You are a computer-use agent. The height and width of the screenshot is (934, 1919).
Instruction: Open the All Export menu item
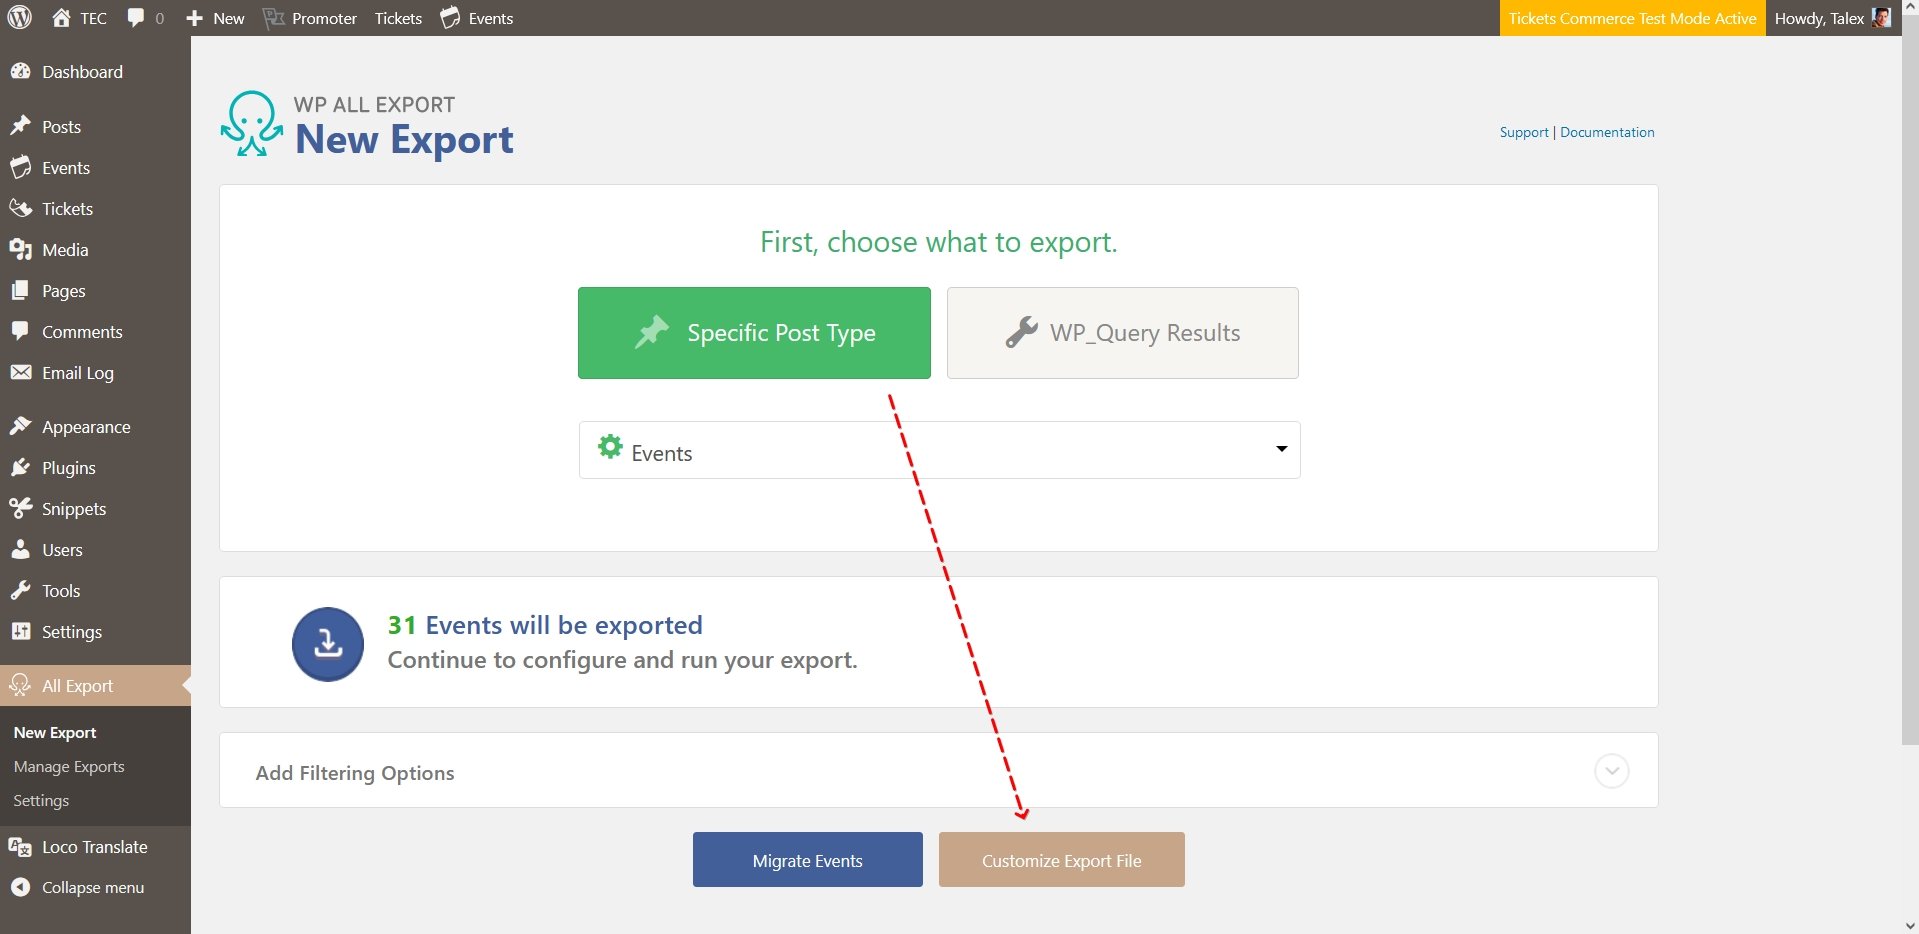(77, 686)
